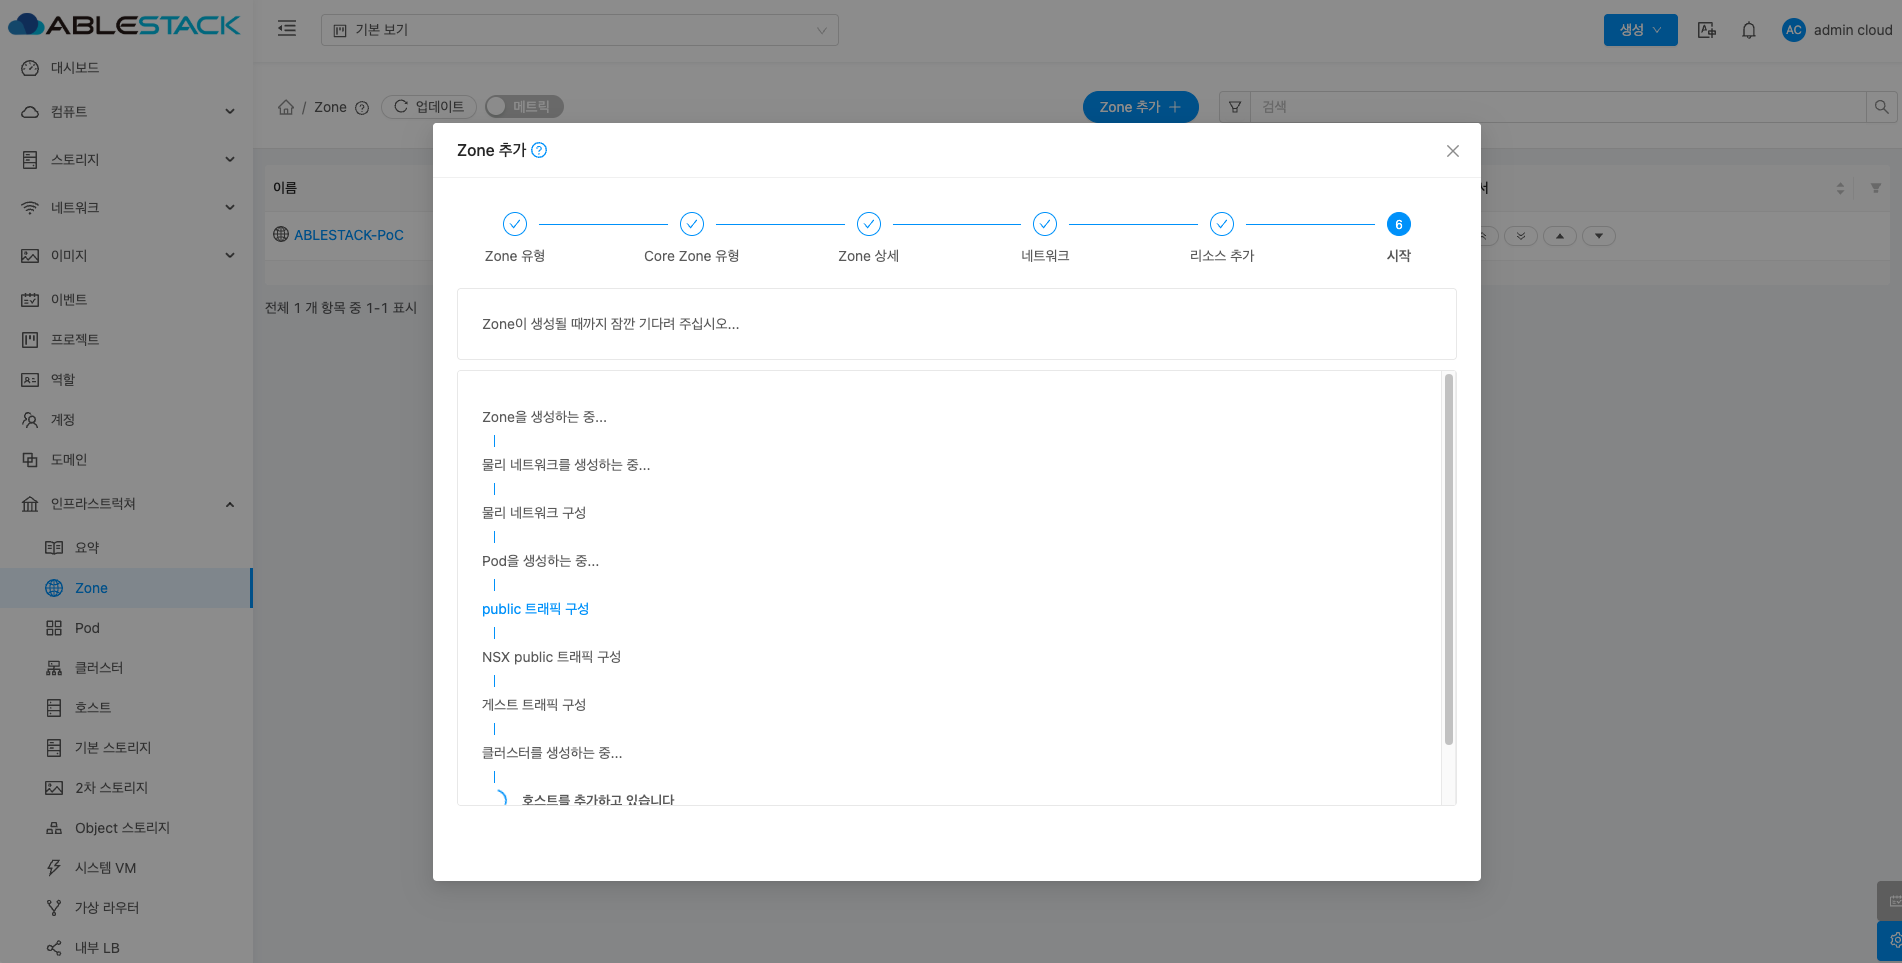Open Object 스토리지 in the sidebar

tap(126, 828)
